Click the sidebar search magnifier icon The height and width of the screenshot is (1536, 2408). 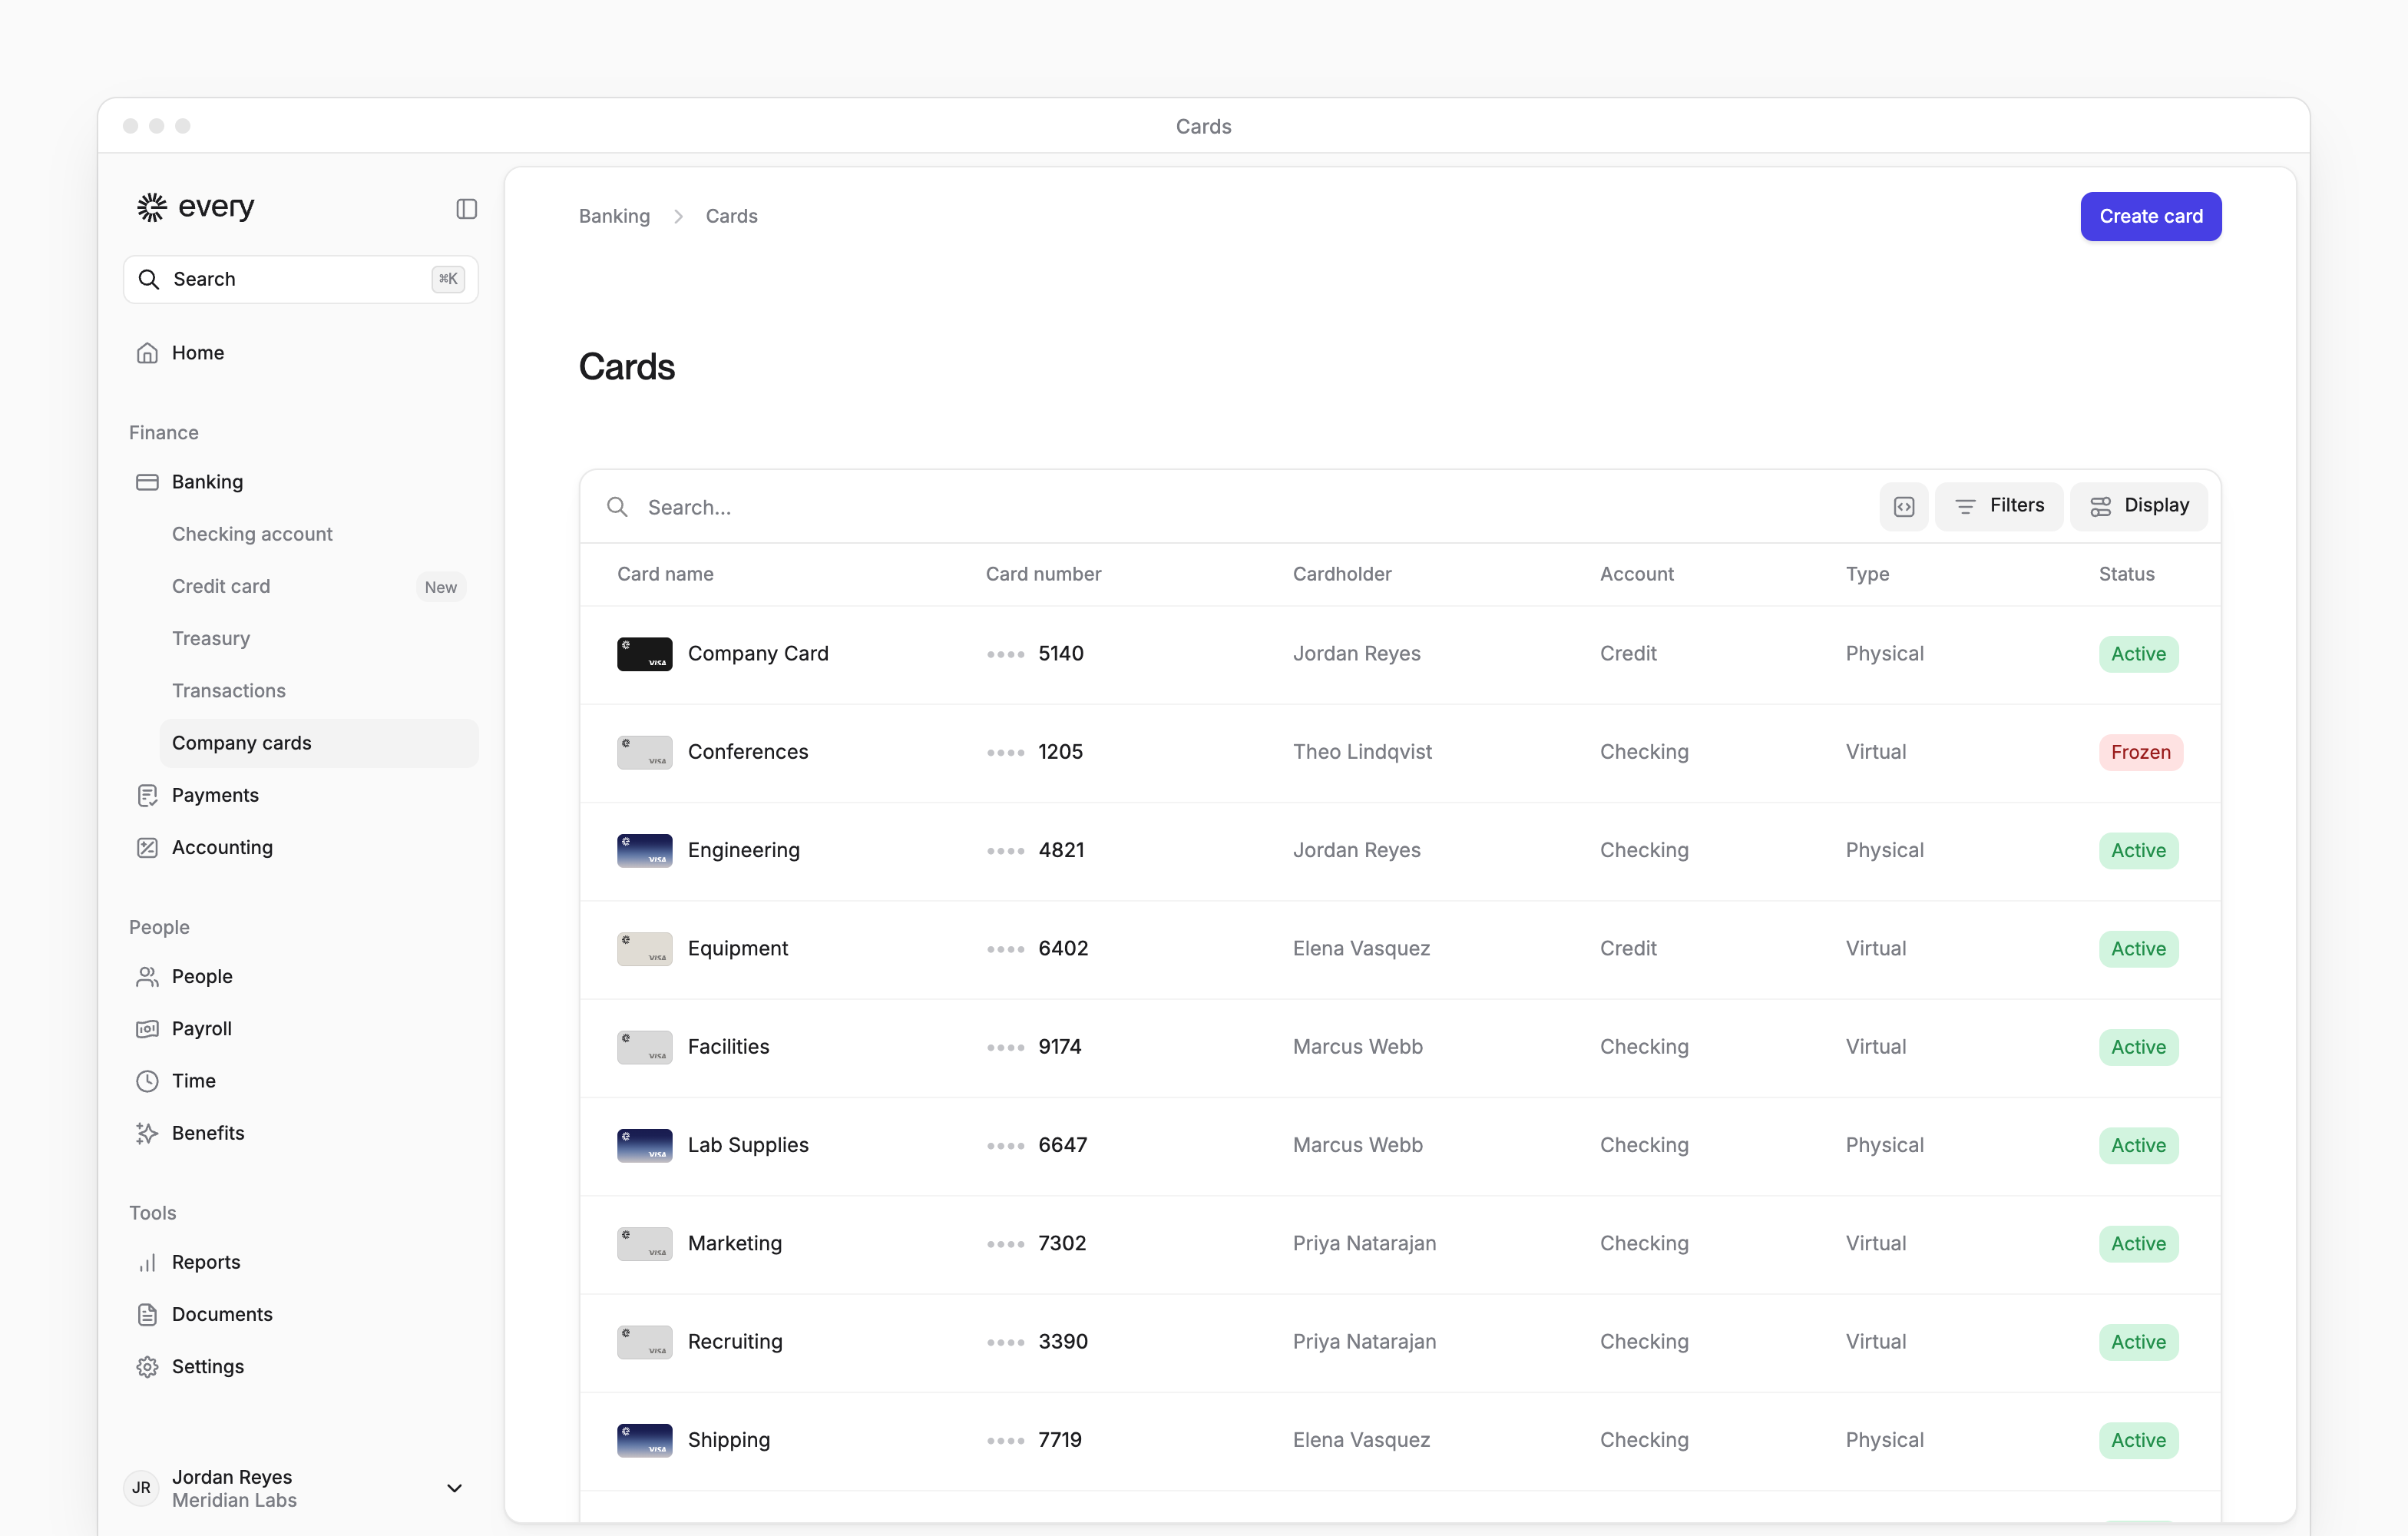(149, 279)
